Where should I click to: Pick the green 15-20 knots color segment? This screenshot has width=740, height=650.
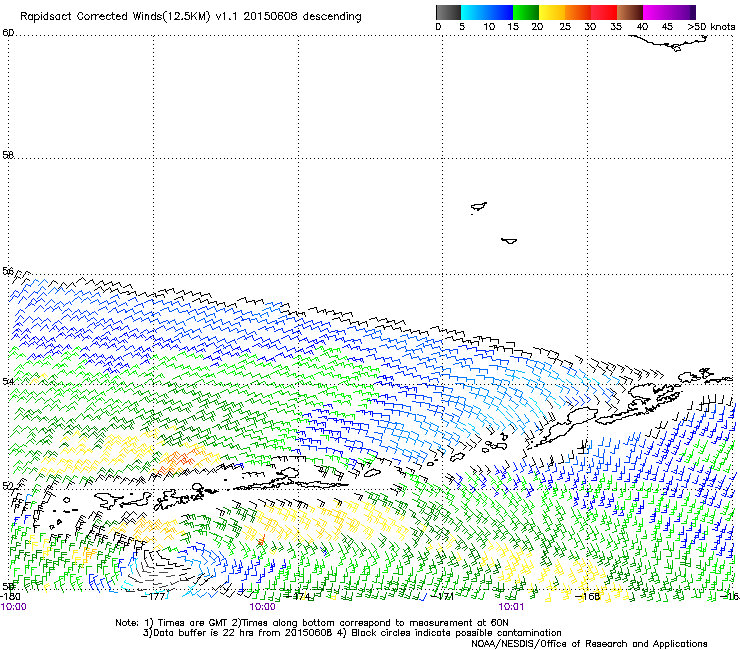526,12
